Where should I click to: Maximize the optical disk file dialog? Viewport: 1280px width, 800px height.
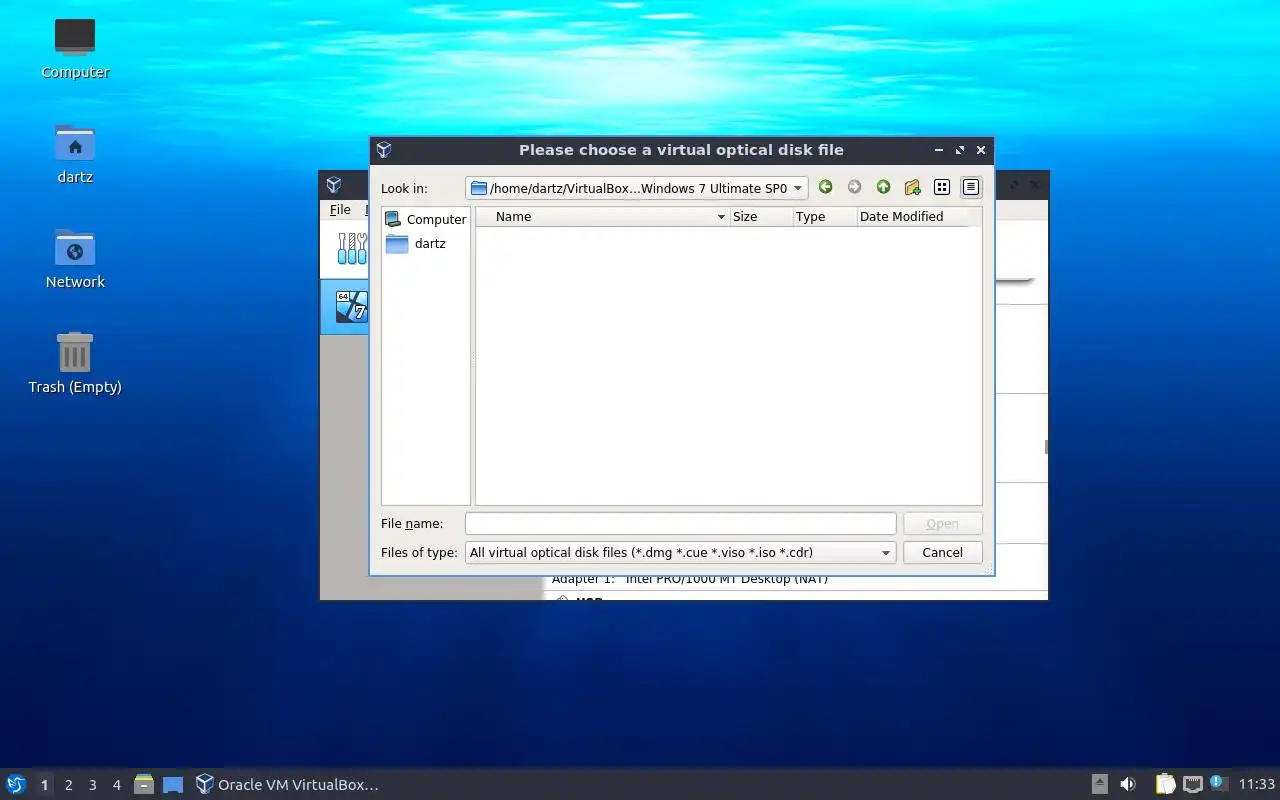960,150
